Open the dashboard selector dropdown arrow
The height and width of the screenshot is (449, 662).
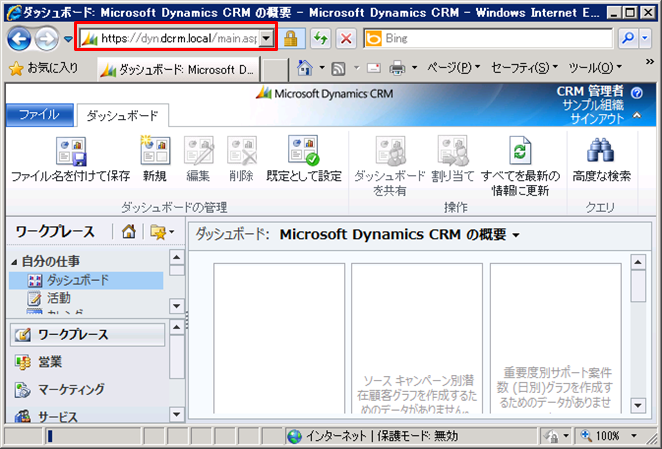click(x=516, y=235)
